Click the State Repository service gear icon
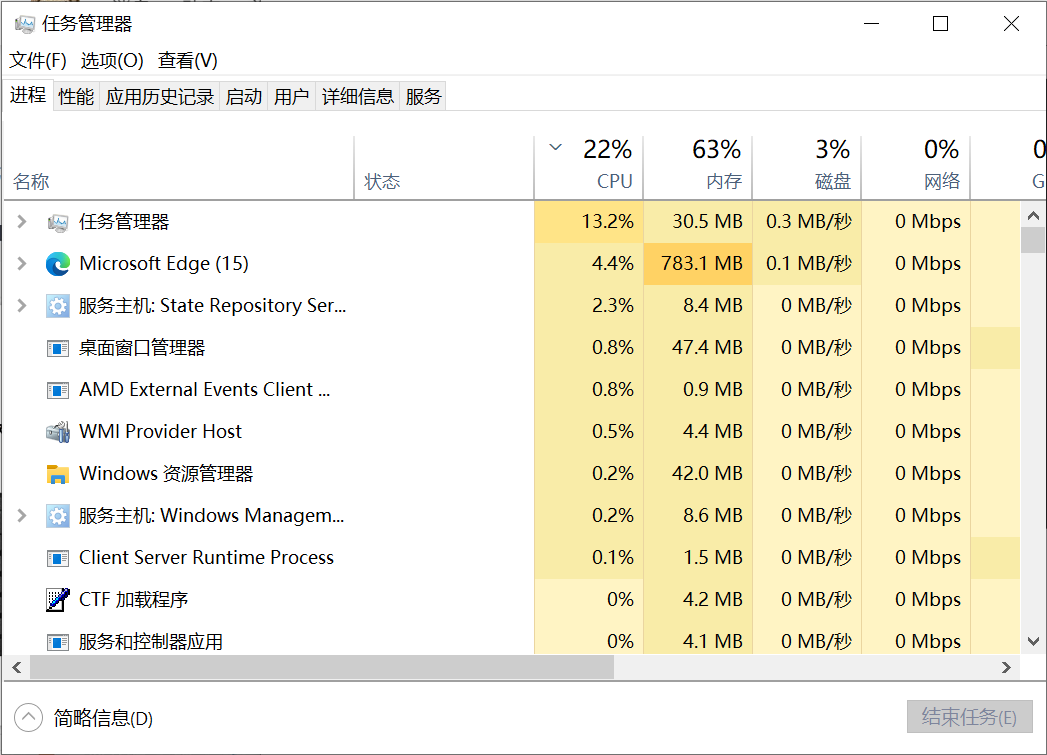The image size is (1047, 755). pos(58,306)
